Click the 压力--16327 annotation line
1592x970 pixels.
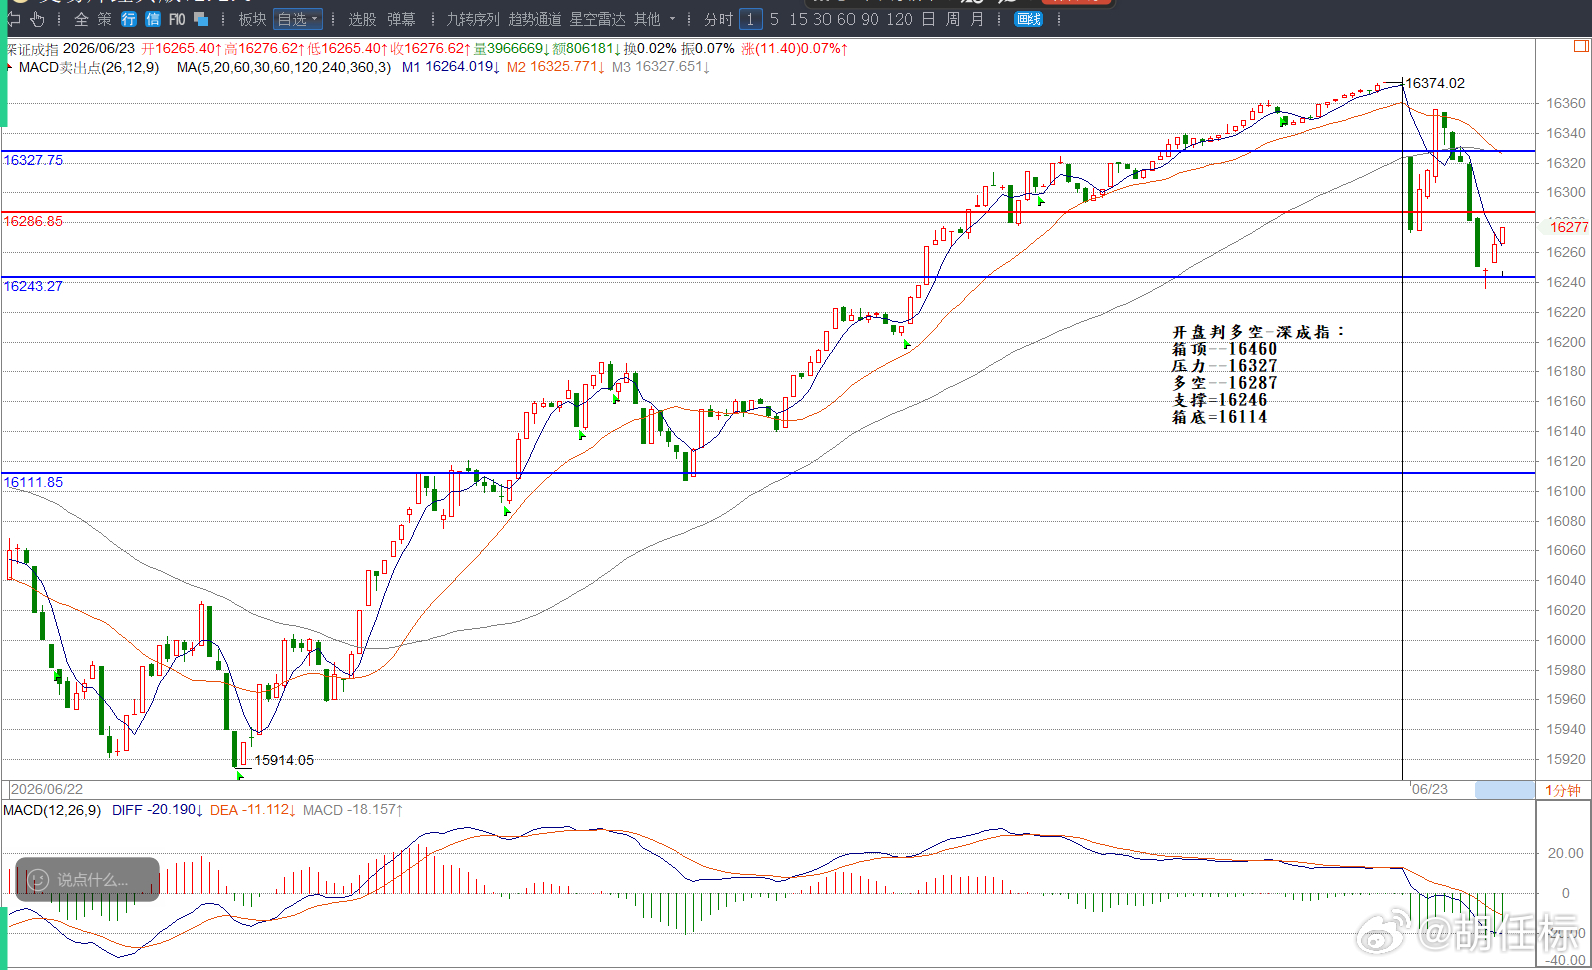coord(1224,366)
